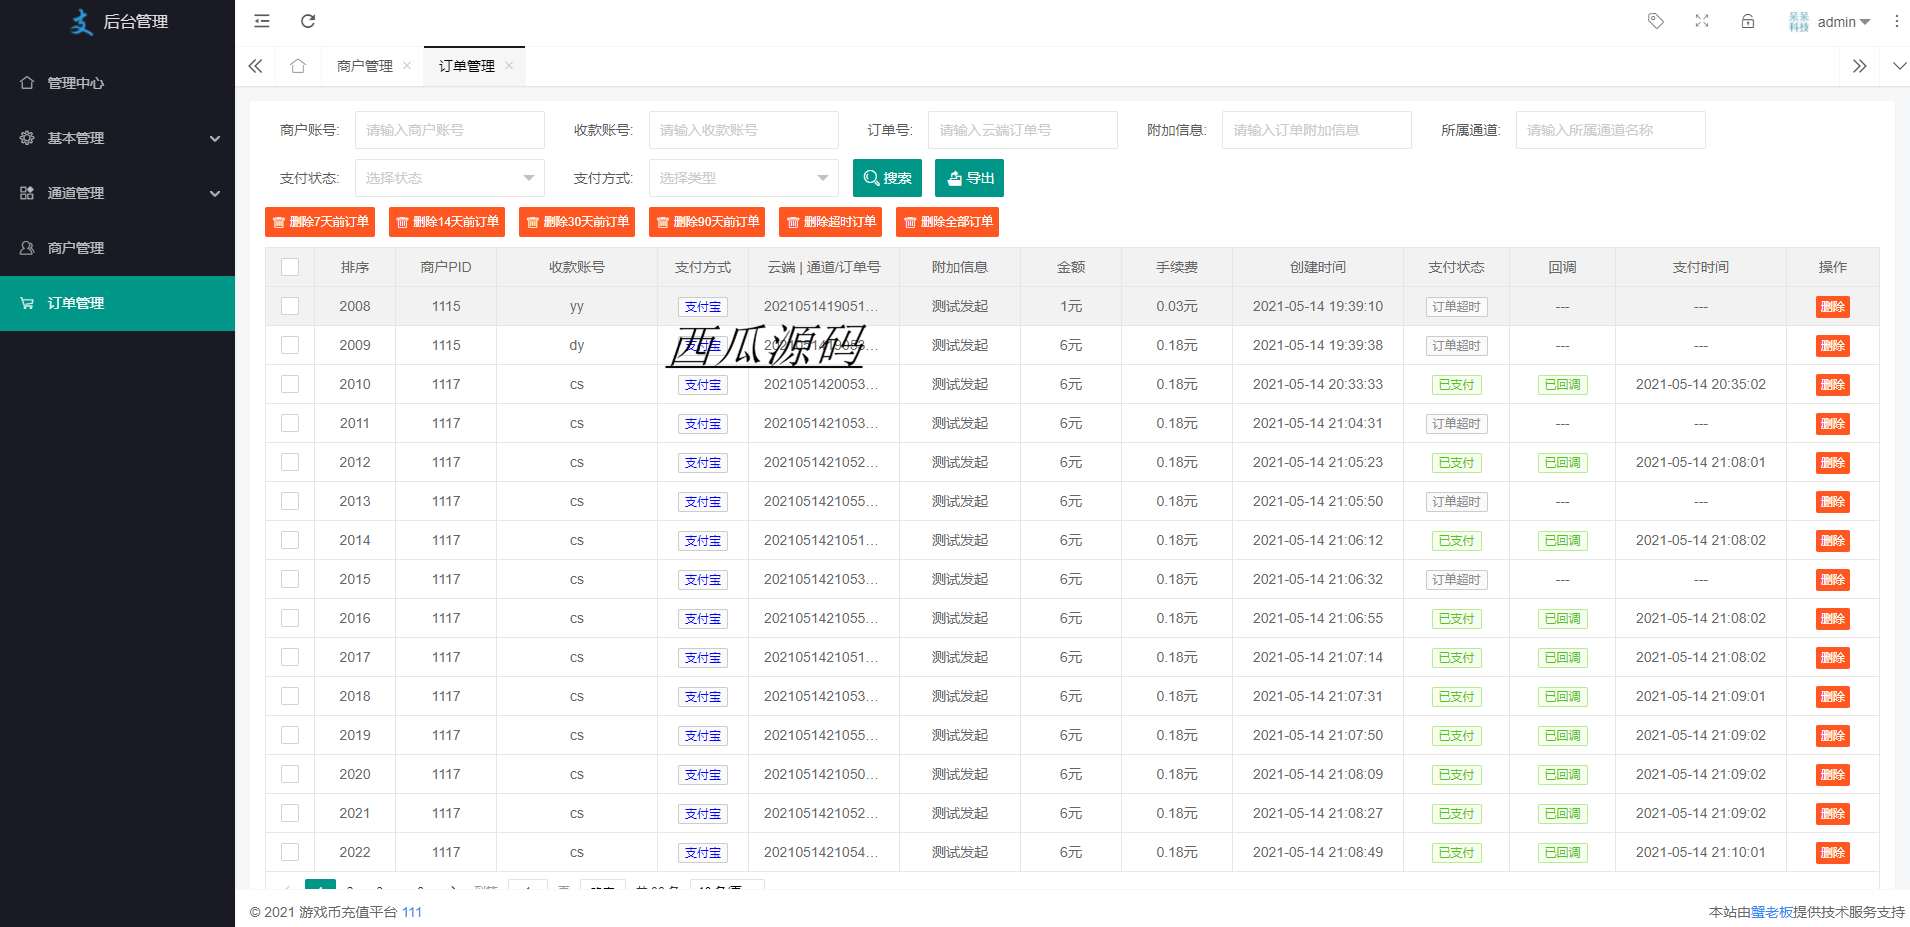Check the row 2009 checkbox

click(290, 345)
